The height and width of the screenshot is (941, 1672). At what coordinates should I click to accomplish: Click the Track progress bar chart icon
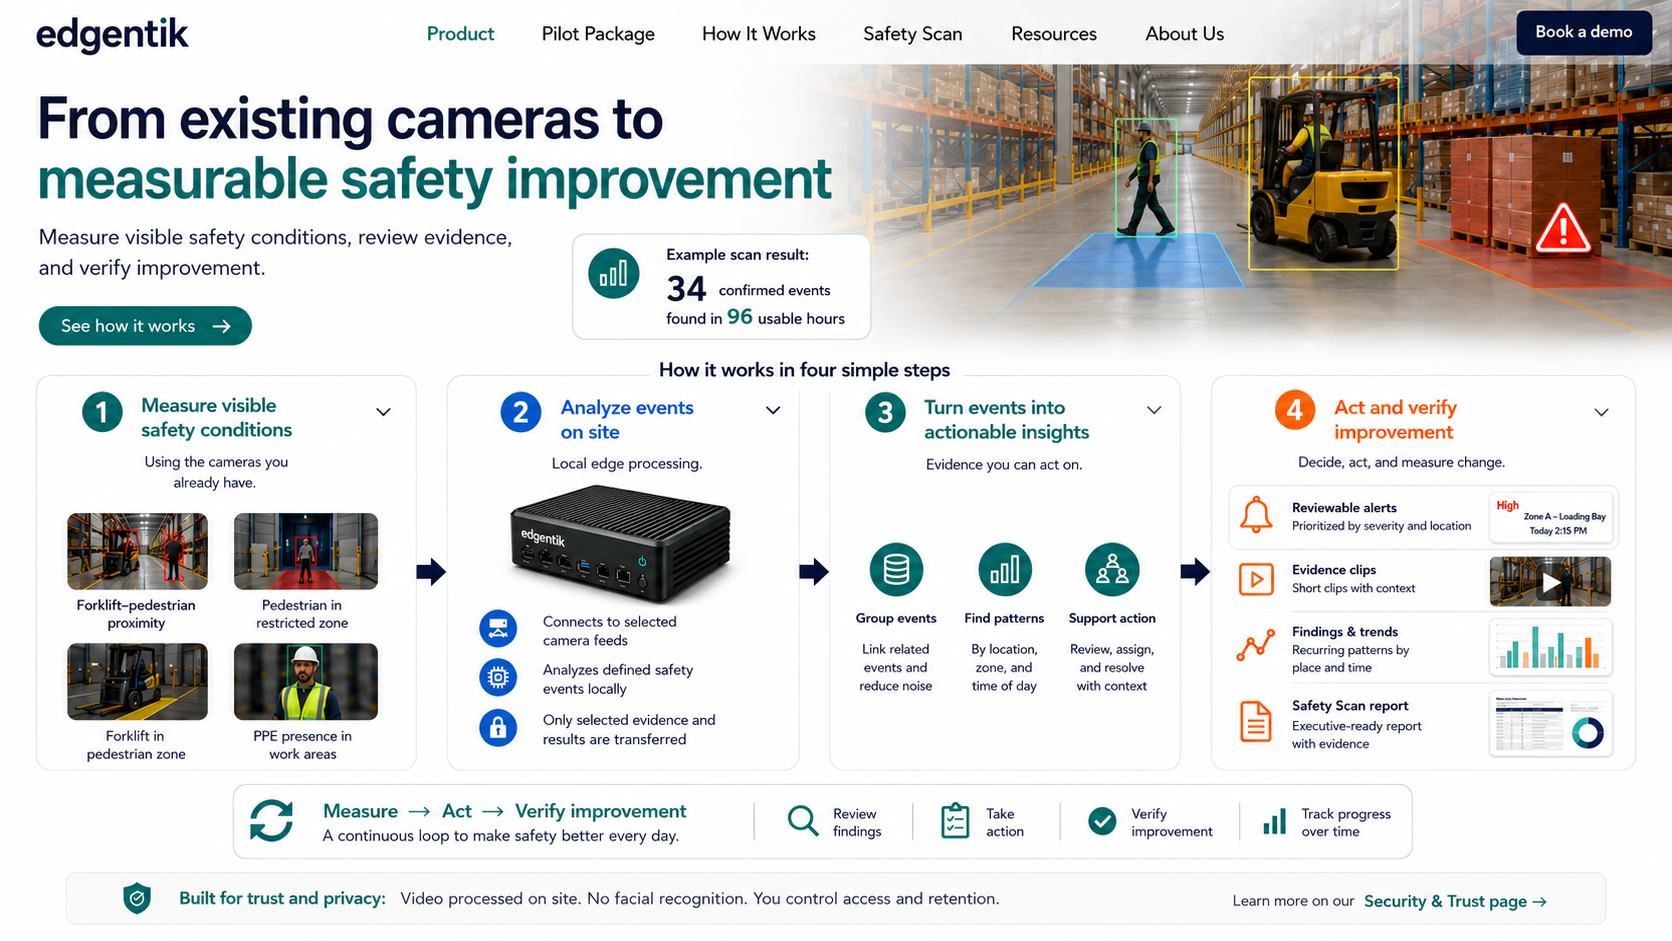1274,822
